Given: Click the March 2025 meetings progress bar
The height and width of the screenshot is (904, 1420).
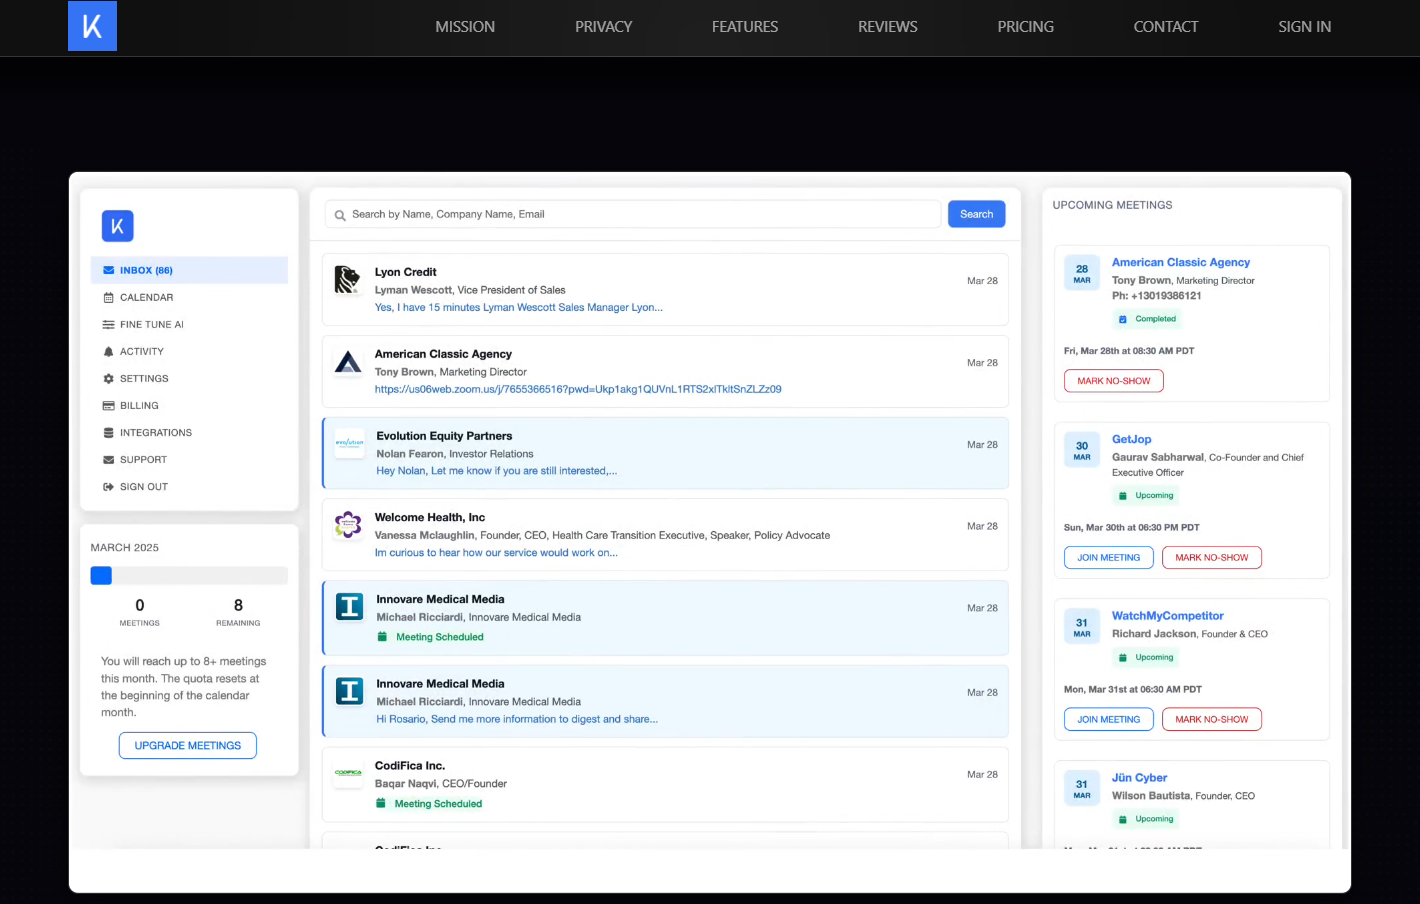Looking at the screenshot, I should 189,575.
